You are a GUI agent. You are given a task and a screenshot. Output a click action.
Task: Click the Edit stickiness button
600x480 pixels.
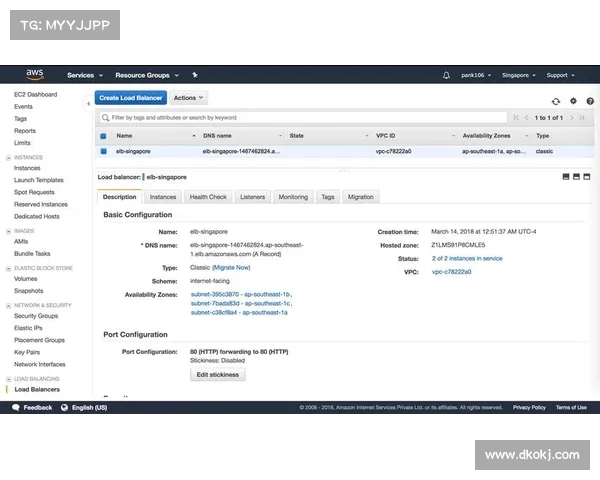pyautogui.click(x=218, y=374)
